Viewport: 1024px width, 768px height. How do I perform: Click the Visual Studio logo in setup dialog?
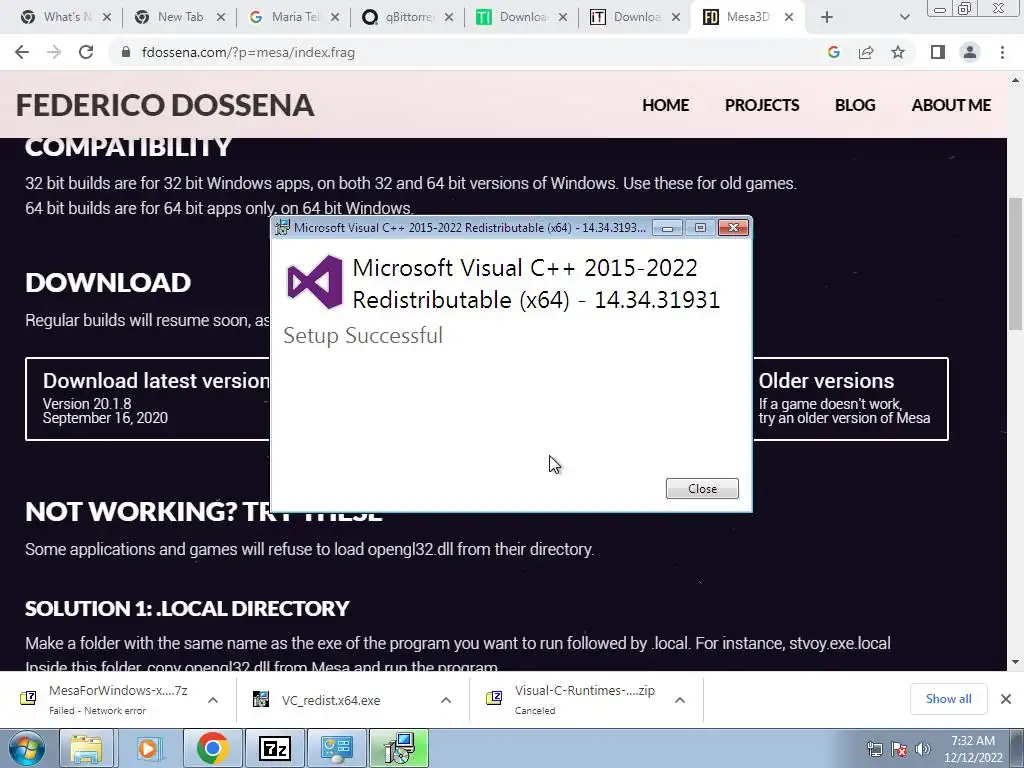pos(315,282)
